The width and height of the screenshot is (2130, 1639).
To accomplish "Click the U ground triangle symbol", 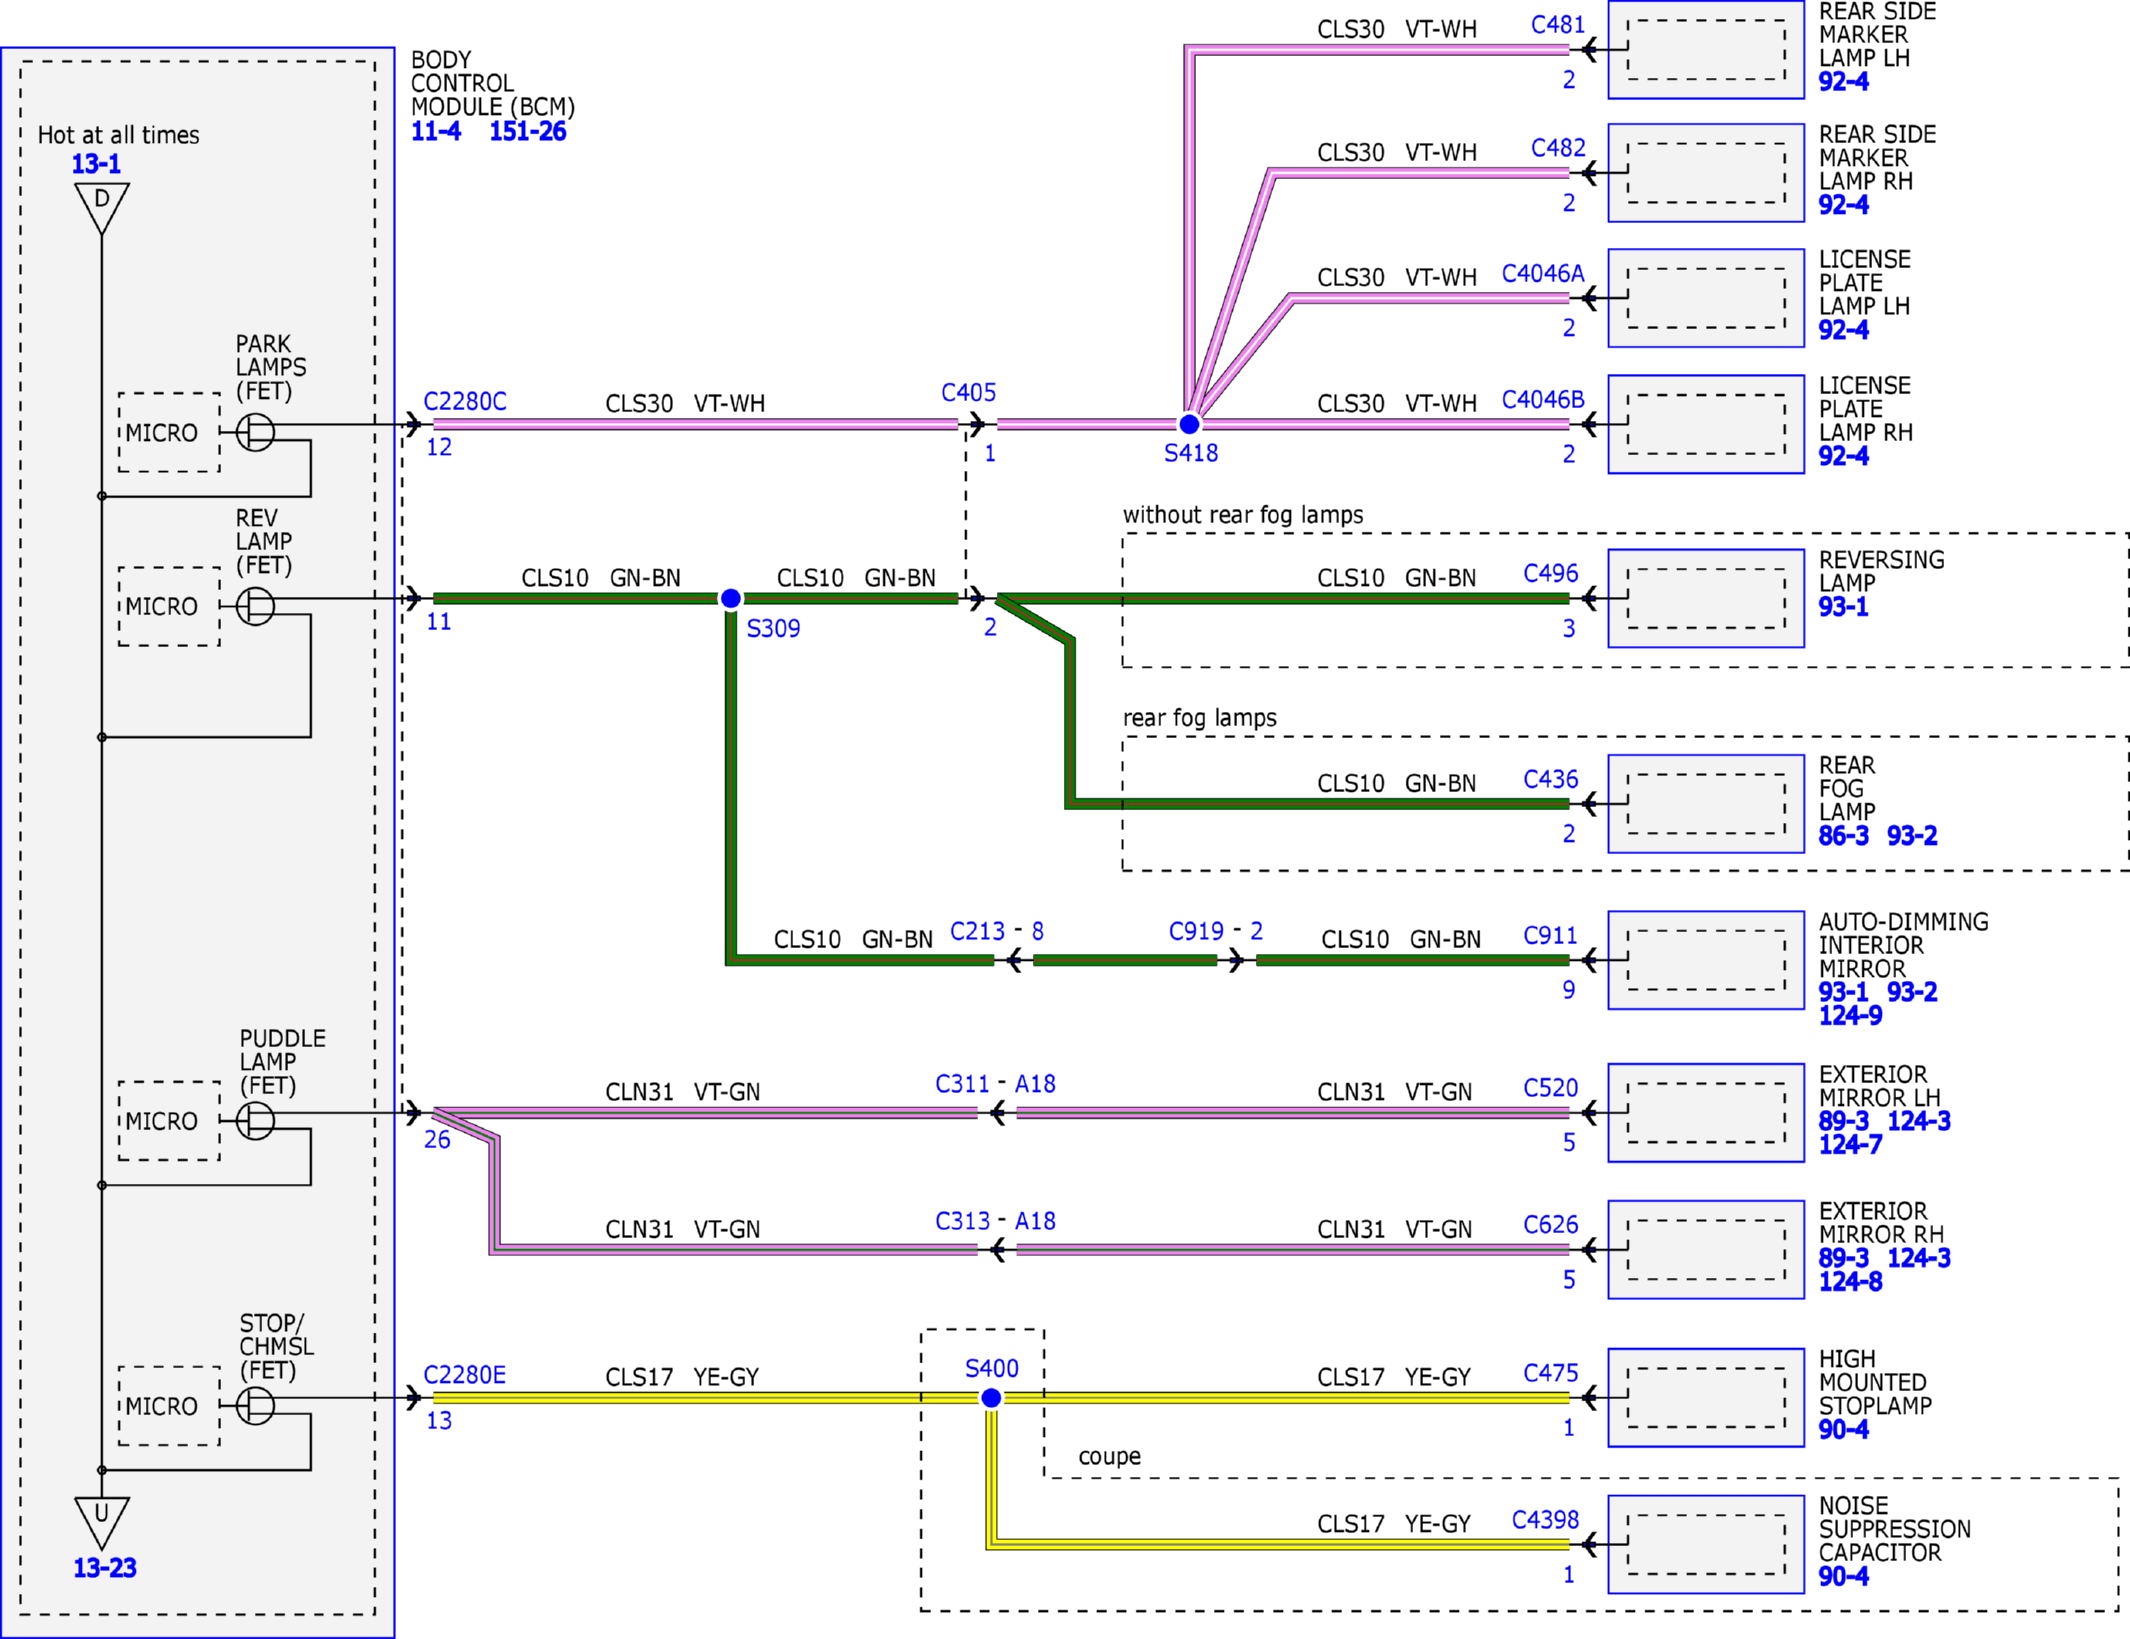I will (x=102, y=1522).
